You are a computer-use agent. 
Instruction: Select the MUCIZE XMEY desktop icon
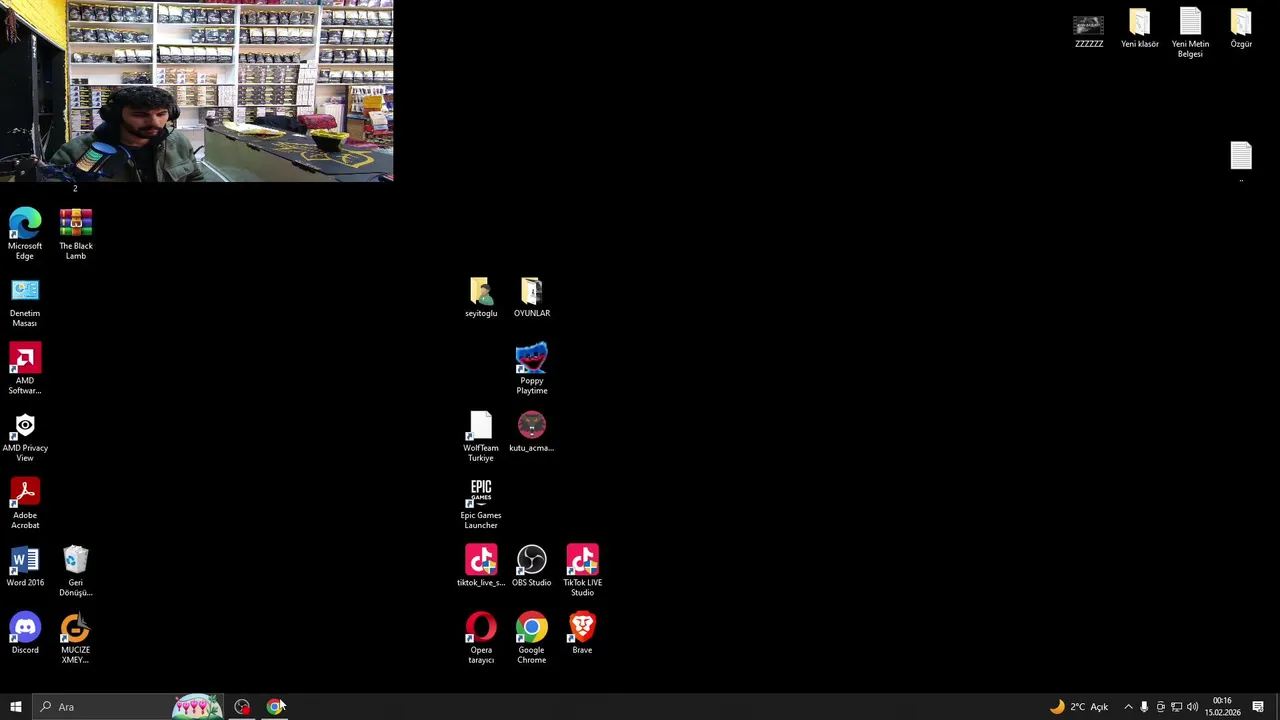click(x=76, y=638)
